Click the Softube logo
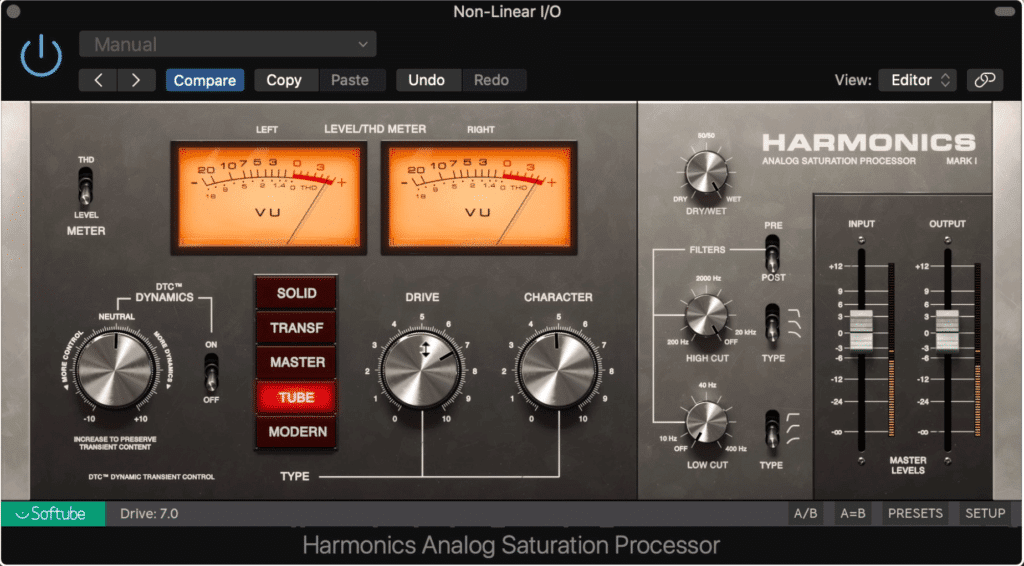This screenshot has width=1024, height=566. tap(53, 514)
